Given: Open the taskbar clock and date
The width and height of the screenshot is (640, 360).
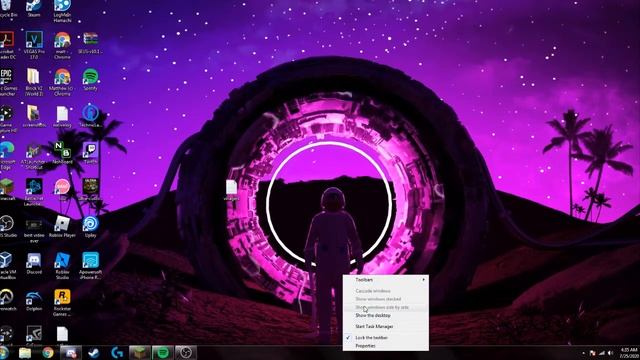Looking at the screenshot, I should click(x=629, y=353).
